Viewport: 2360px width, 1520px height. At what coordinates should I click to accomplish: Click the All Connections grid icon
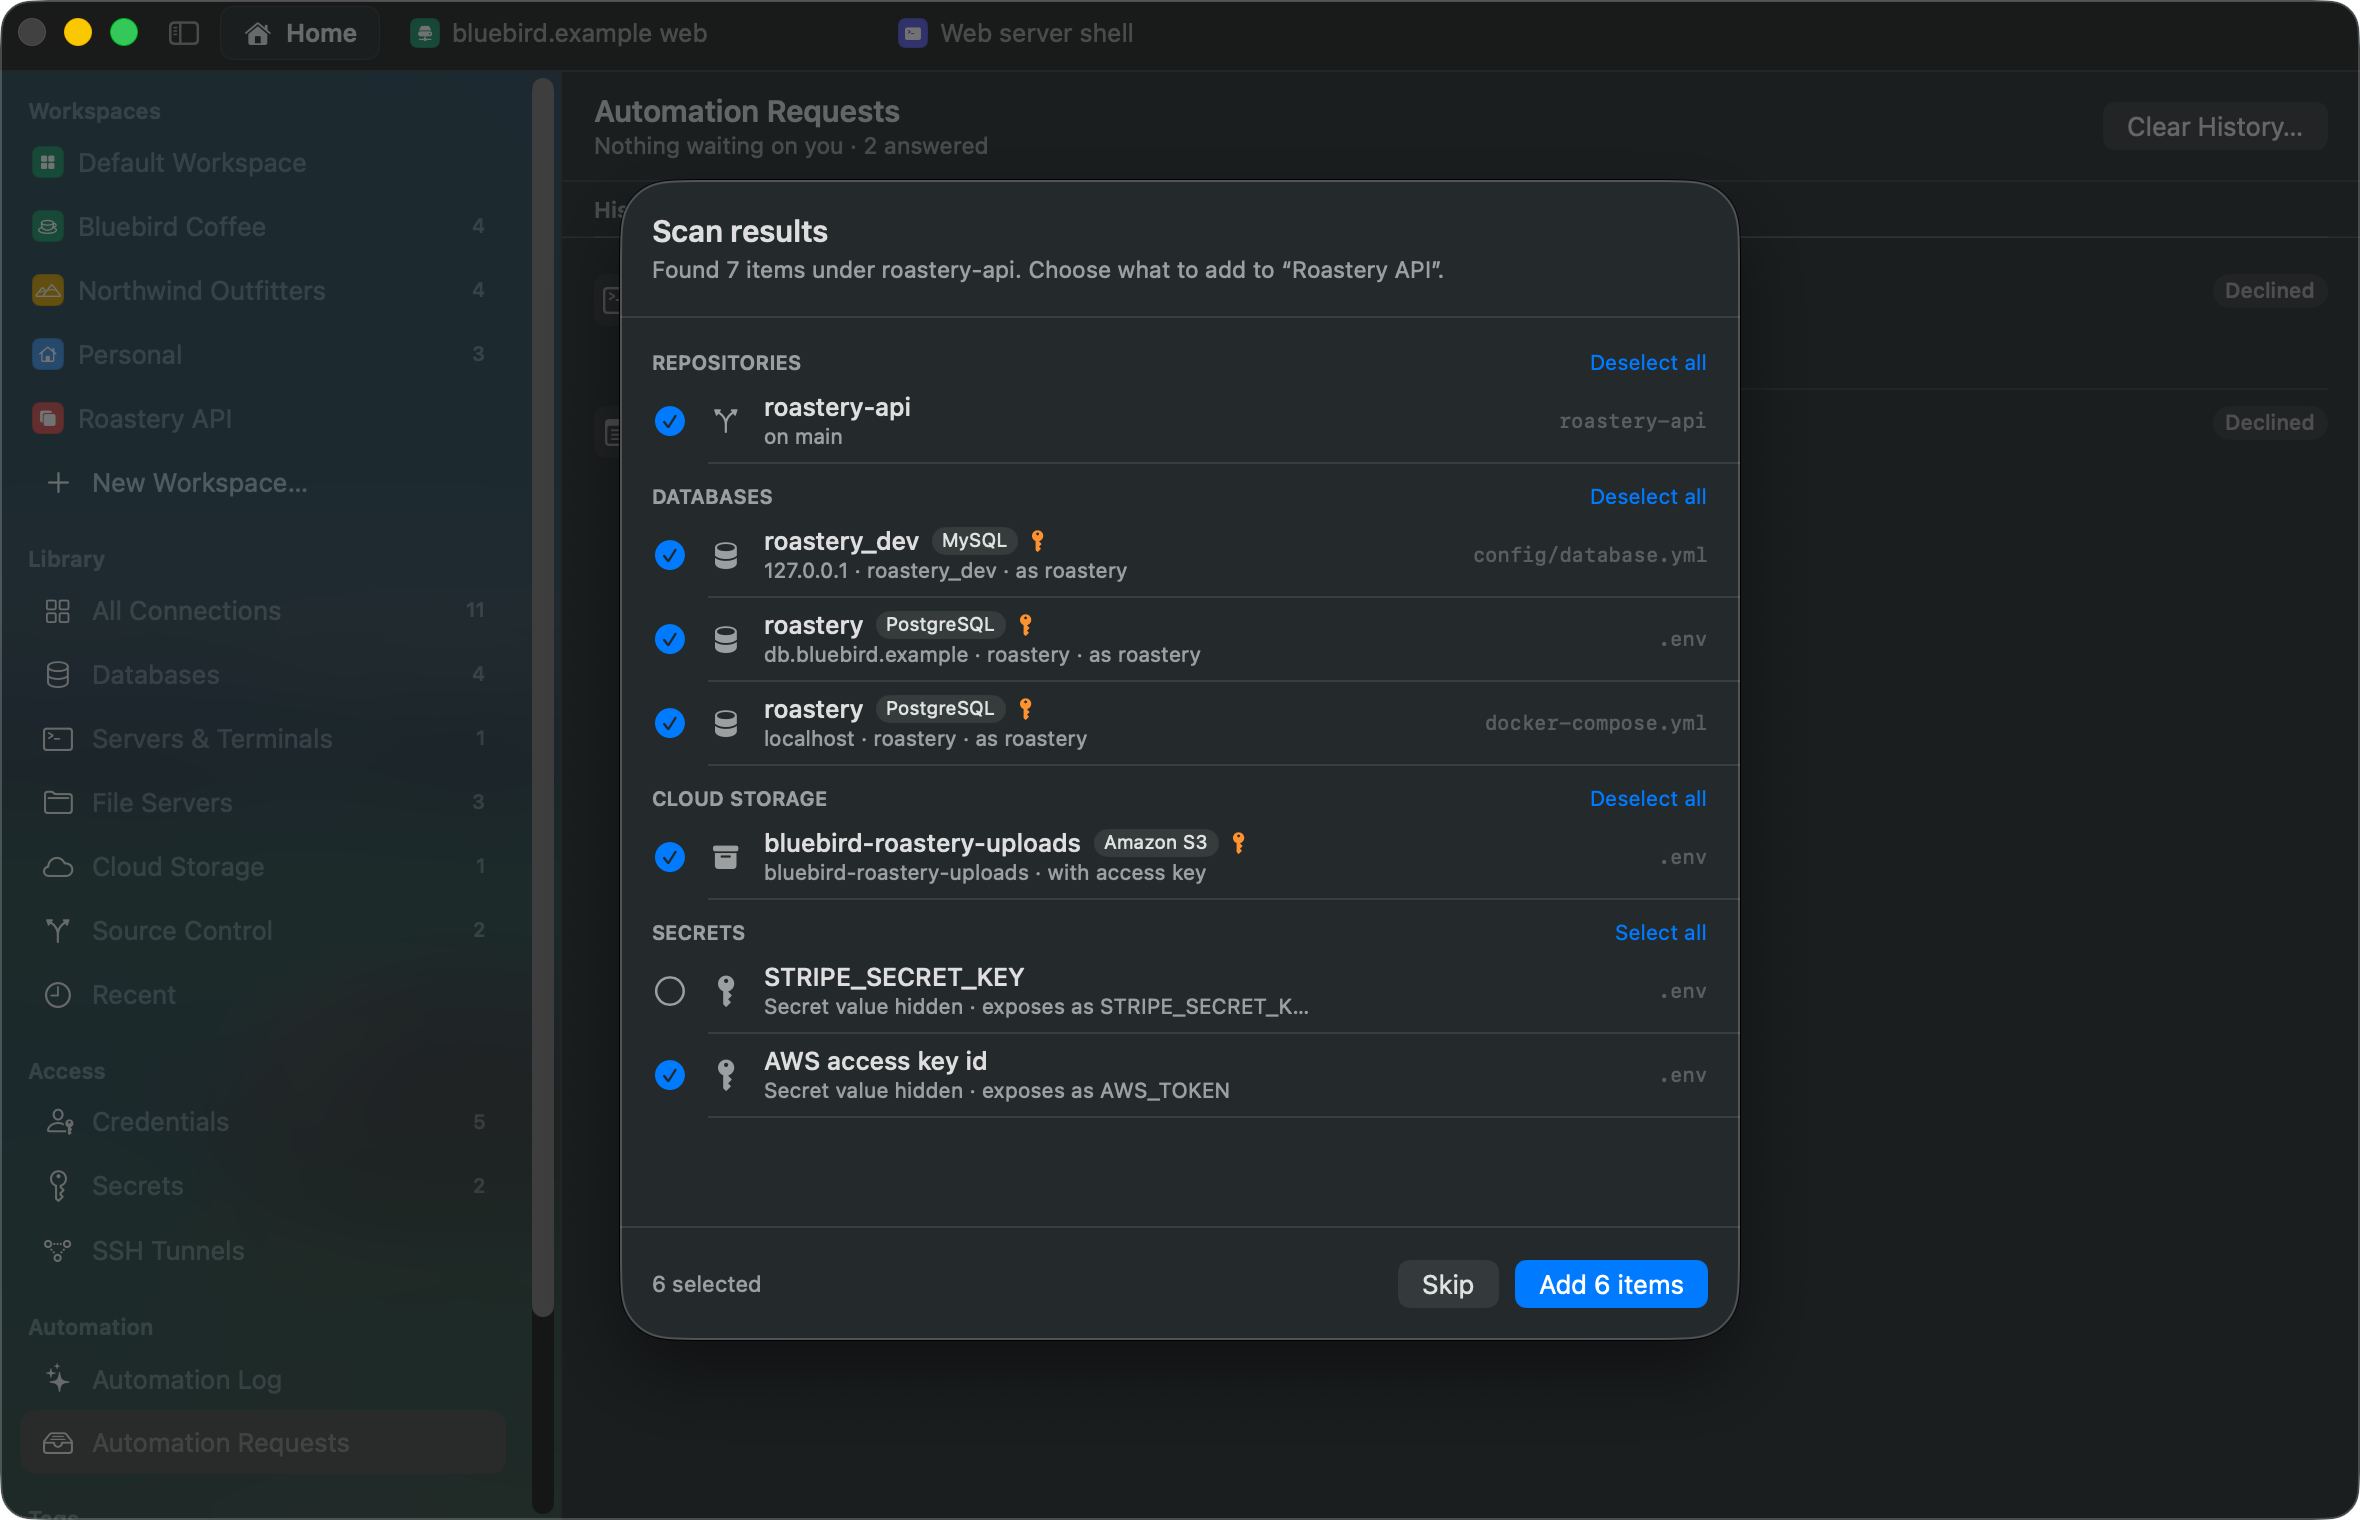point(58,610)
